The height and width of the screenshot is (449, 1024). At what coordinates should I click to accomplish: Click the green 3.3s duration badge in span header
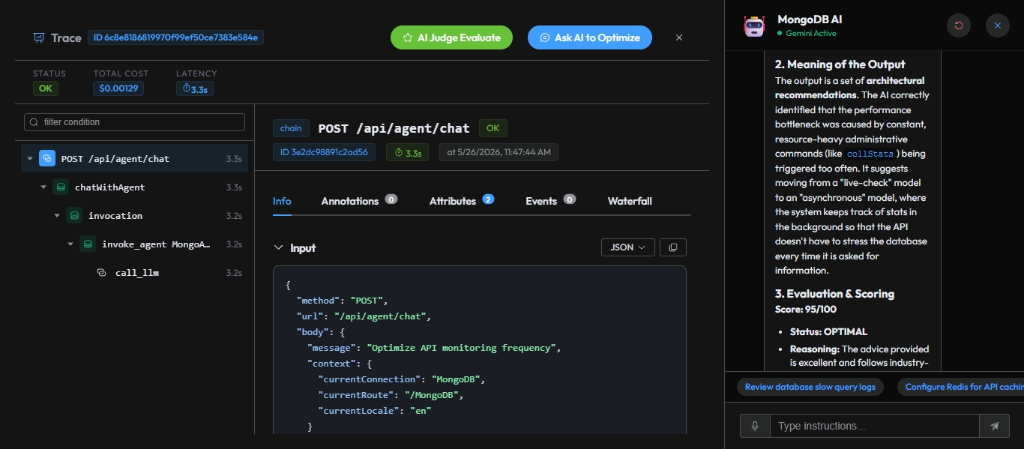408,153
